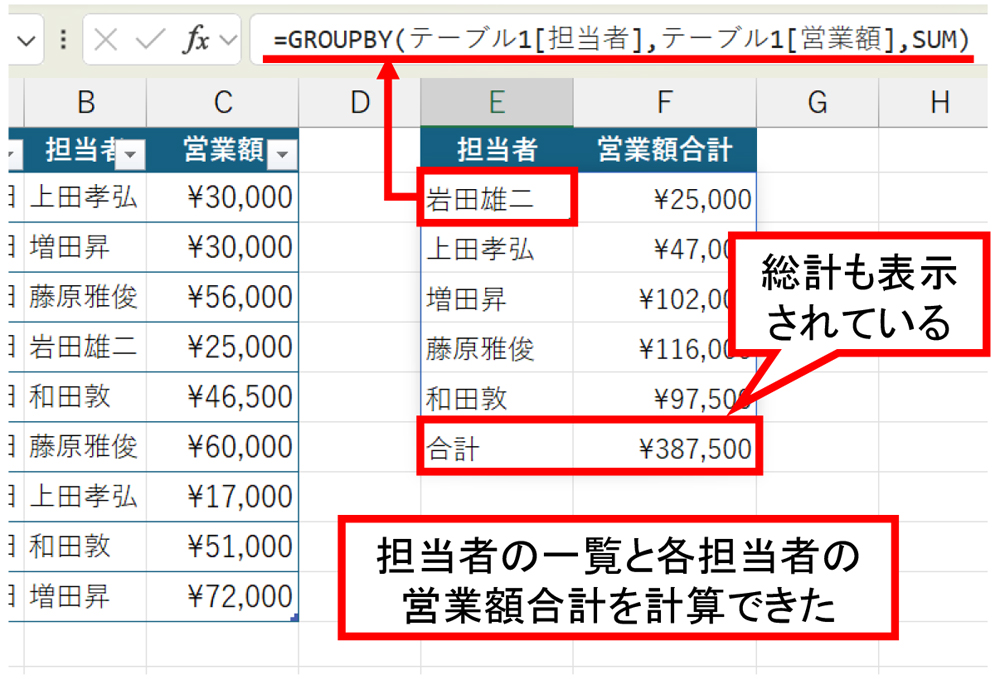The image size is (1000, 679).
Task: Select the 営業額合計 header cell
Action: point(665,150)
